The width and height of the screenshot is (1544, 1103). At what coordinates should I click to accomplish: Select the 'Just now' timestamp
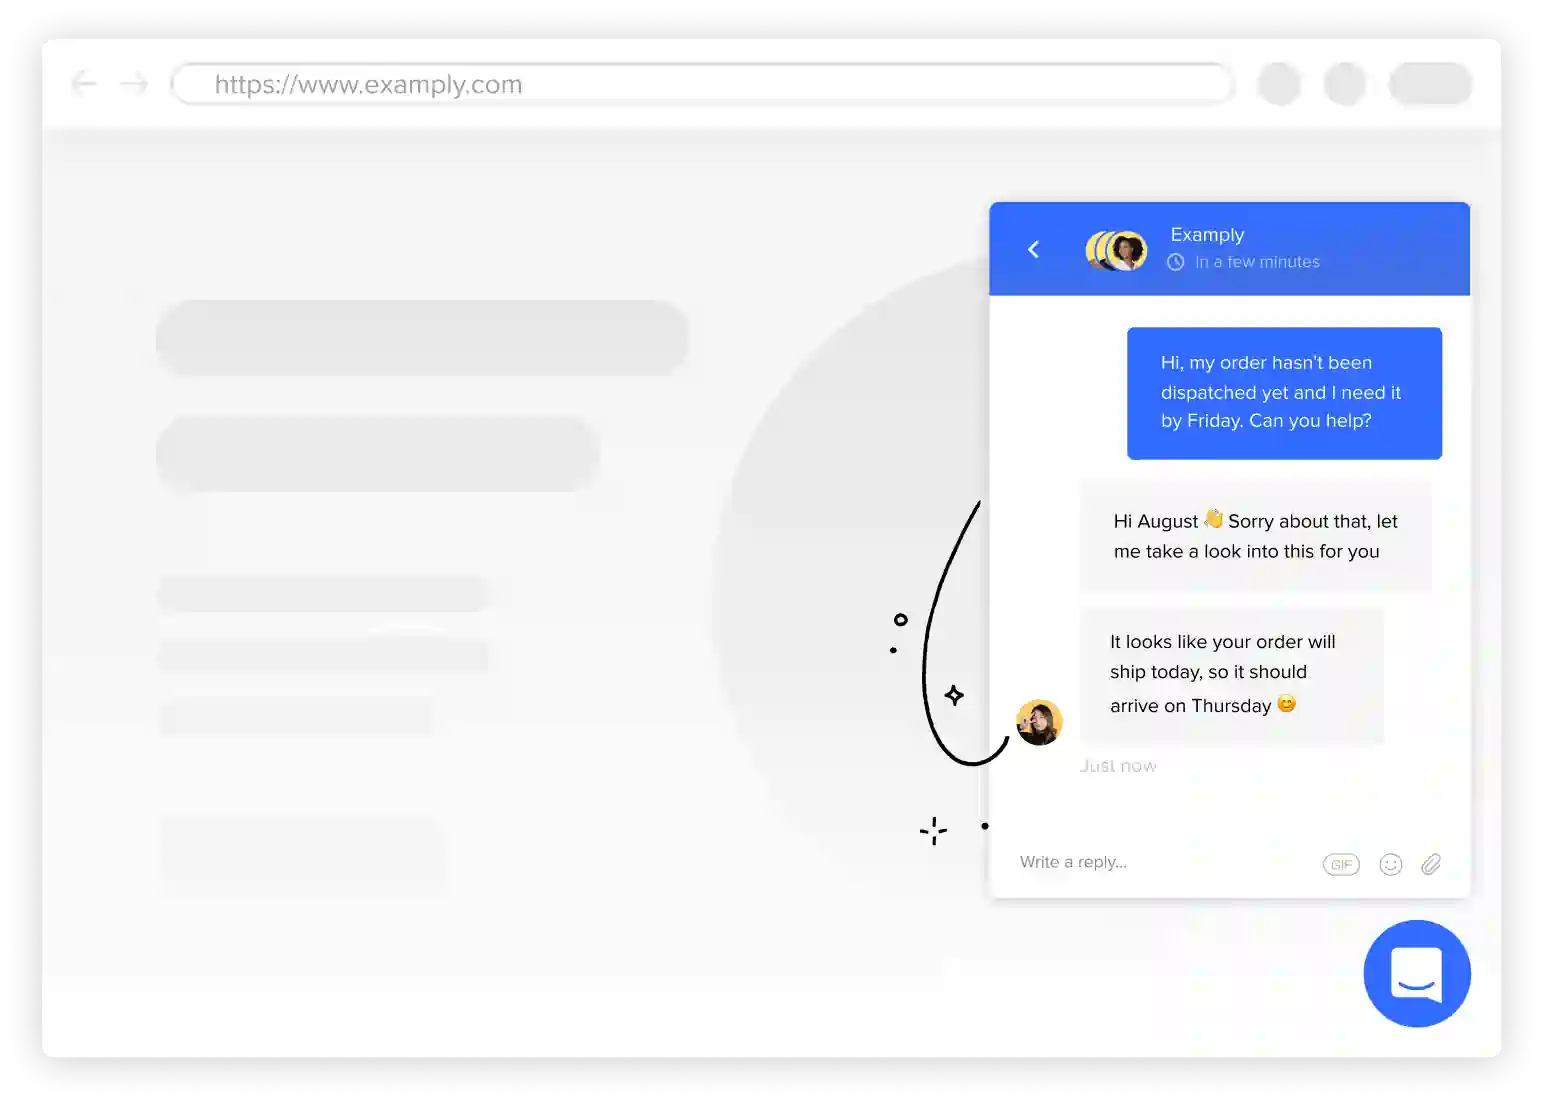[1118, 765]
